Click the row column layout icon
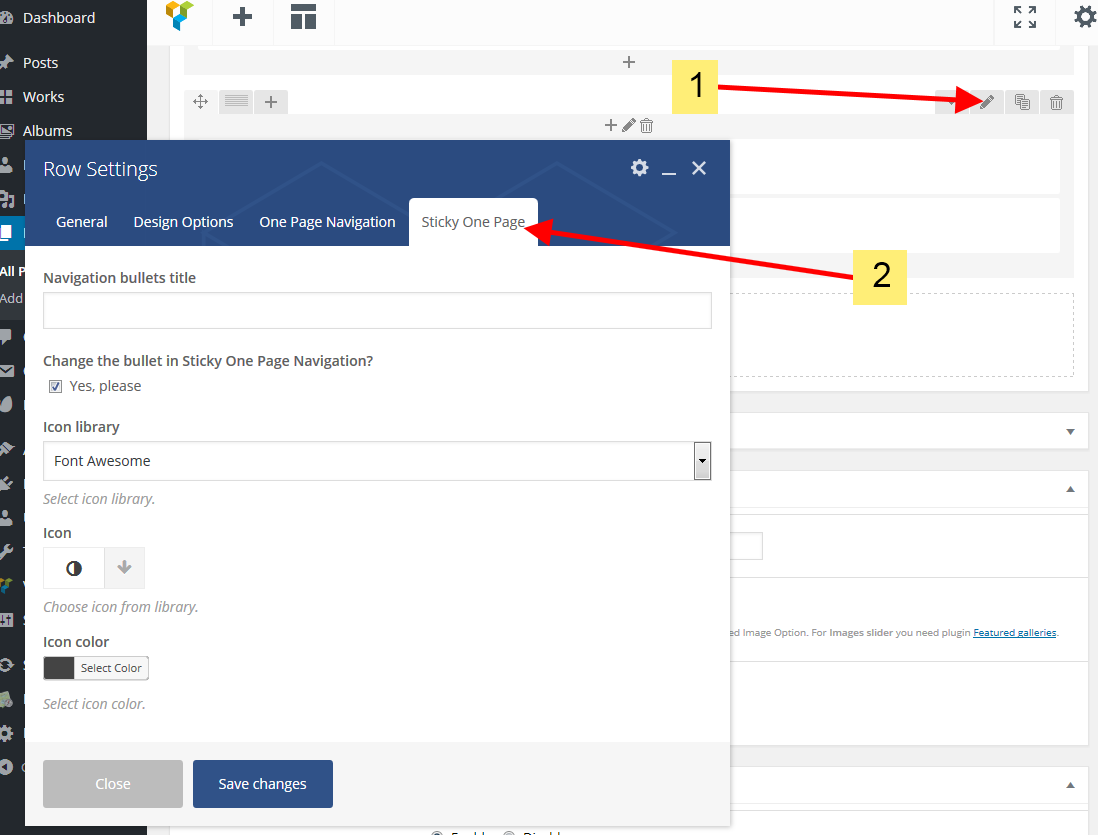This screenshot has height=835, width=1098. [236, 101]
